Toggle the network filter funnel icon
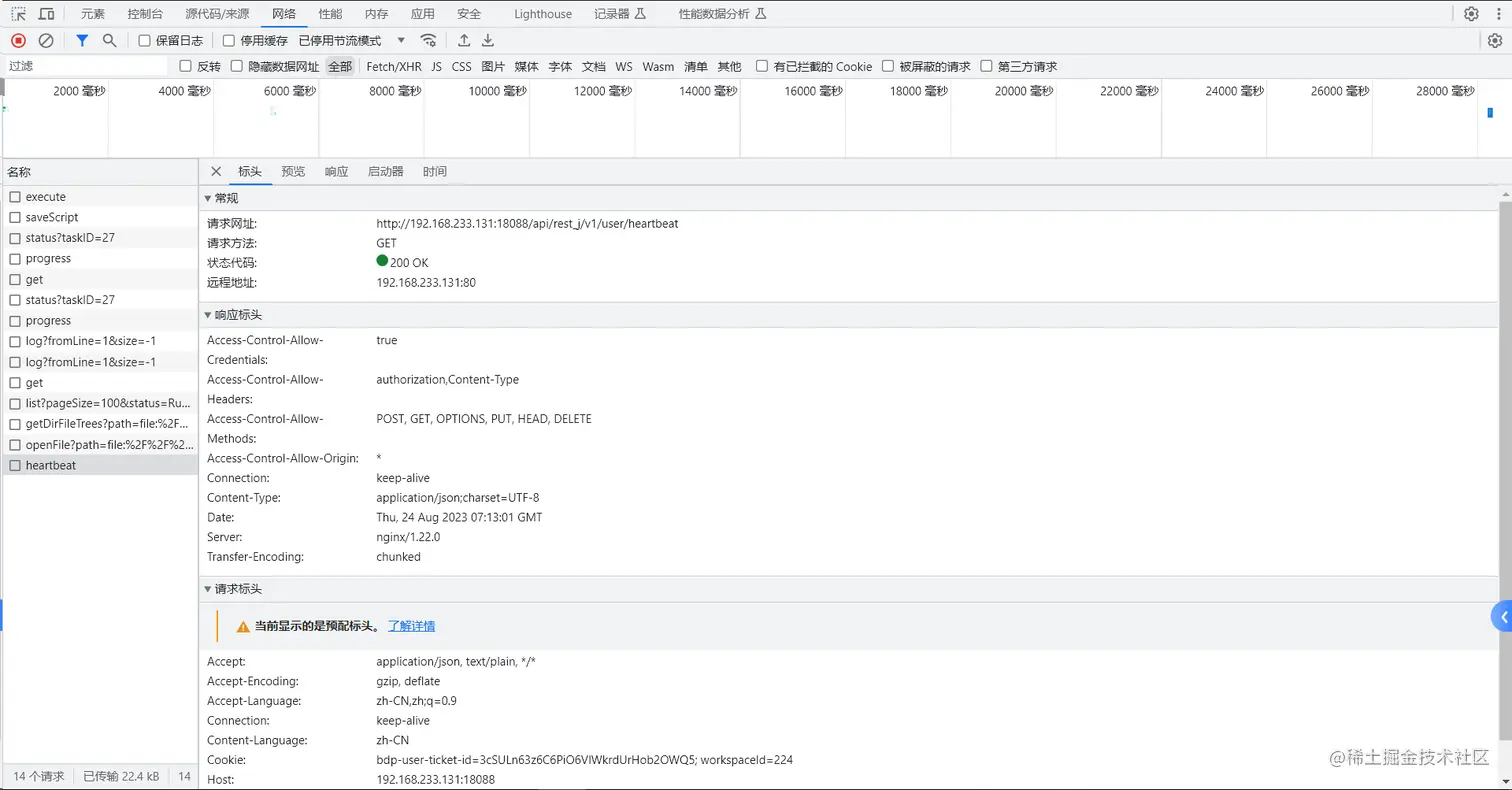Image resolution: width=1512 pixels, height=790 pixels. coord(82,40)
